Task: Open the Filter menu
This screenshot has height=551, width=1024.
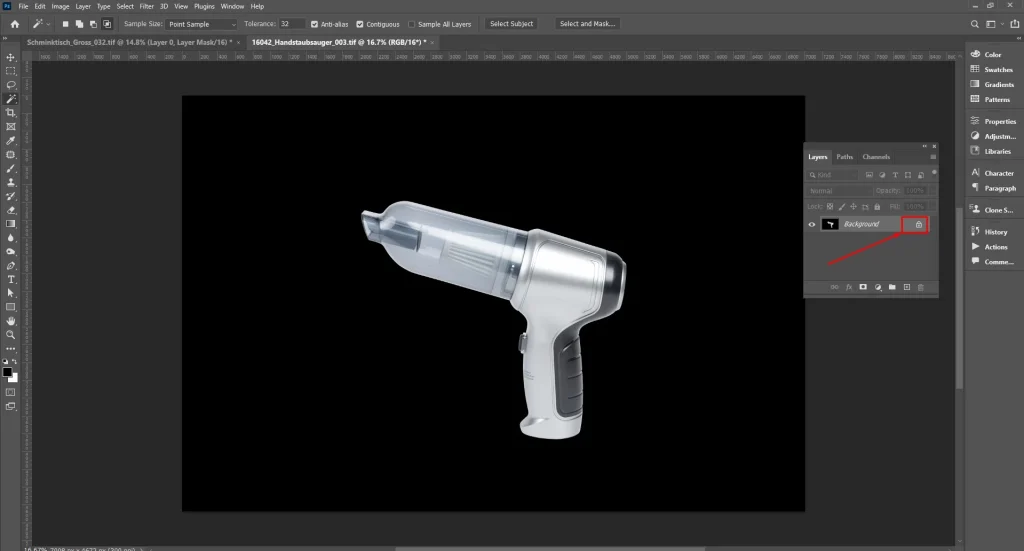Action: point(146,6)
